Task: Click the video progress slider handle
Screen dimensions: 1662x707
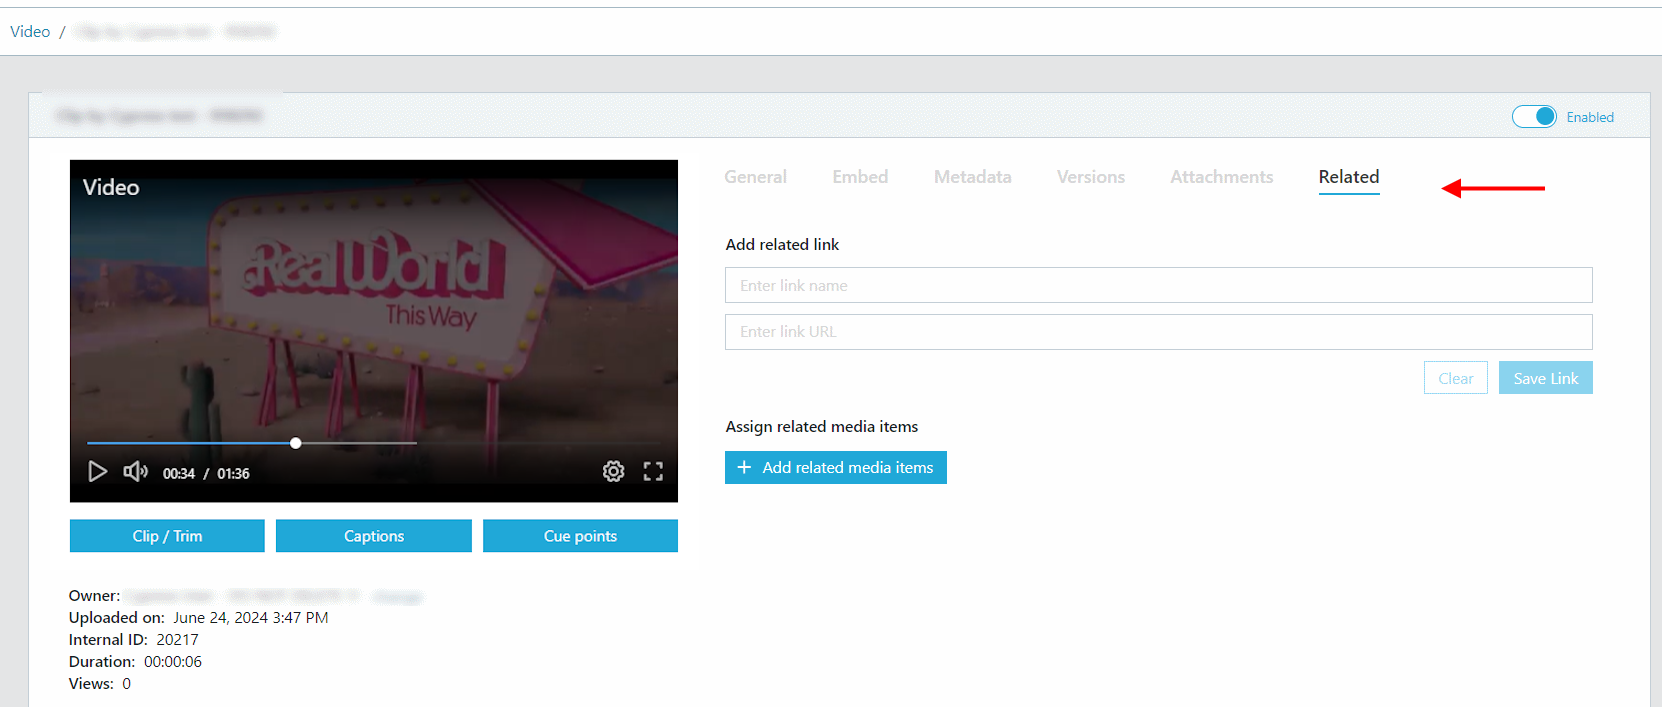Action: tap(296, 443)
